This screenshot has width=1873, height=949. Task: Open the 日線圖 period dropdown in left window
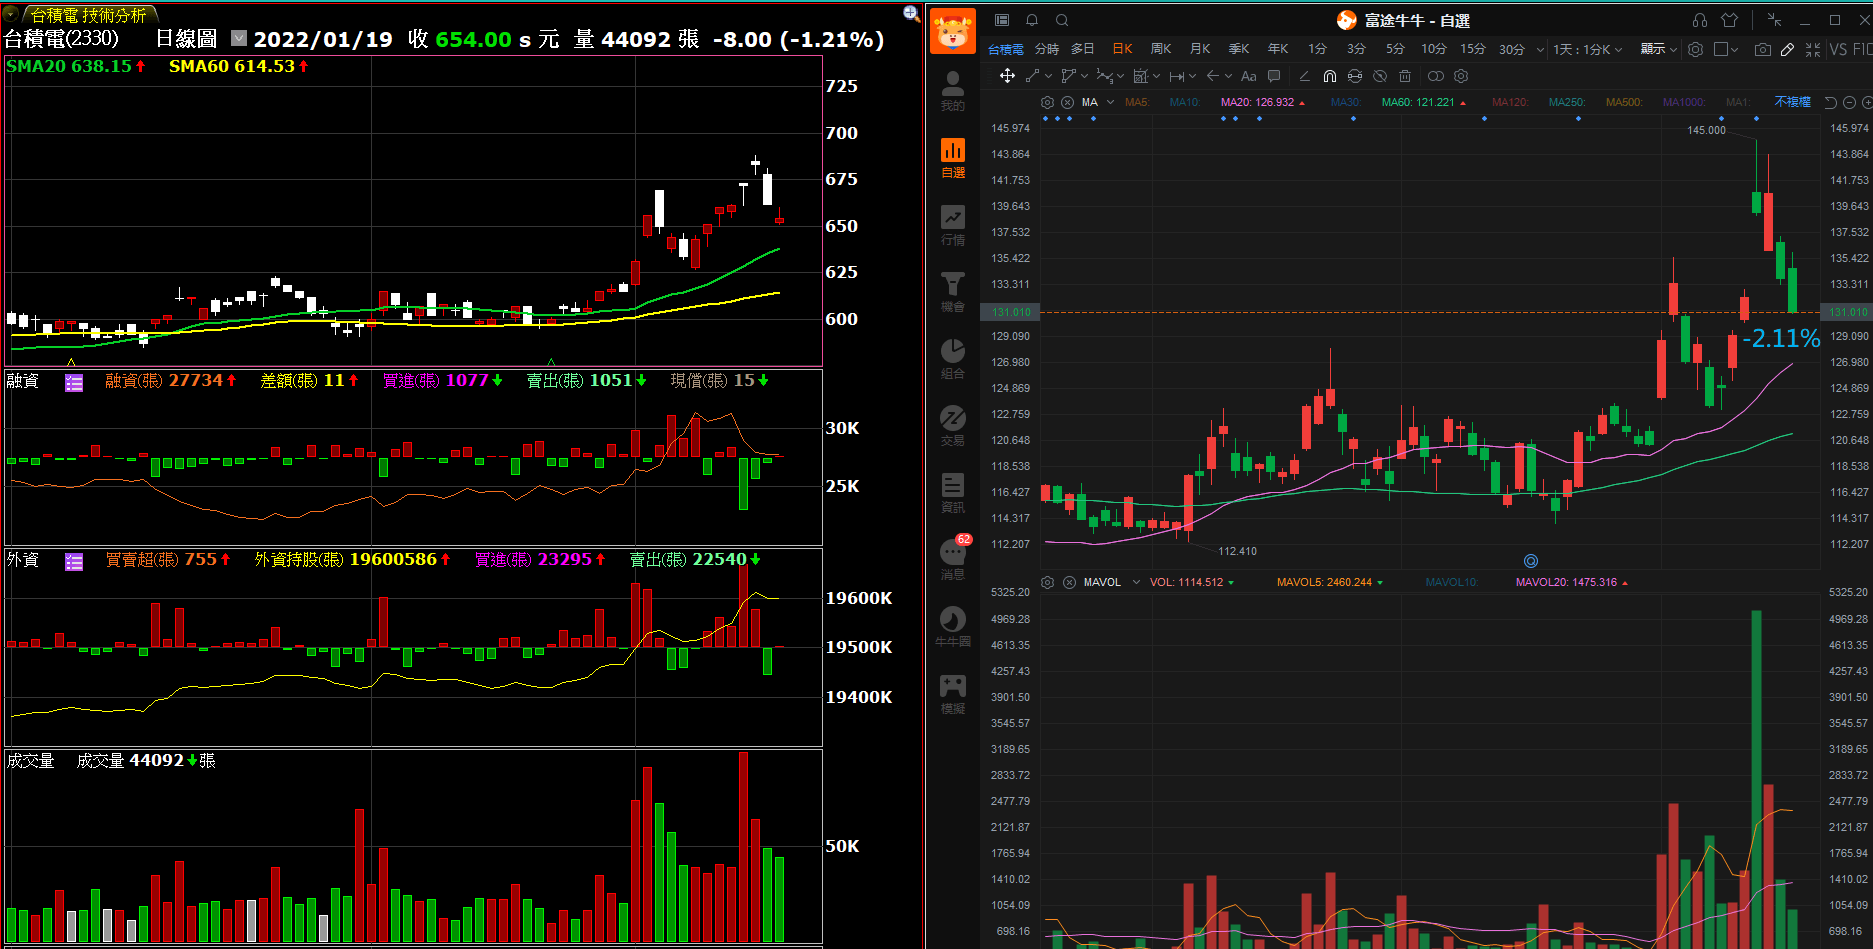click(x=239, y=38)
